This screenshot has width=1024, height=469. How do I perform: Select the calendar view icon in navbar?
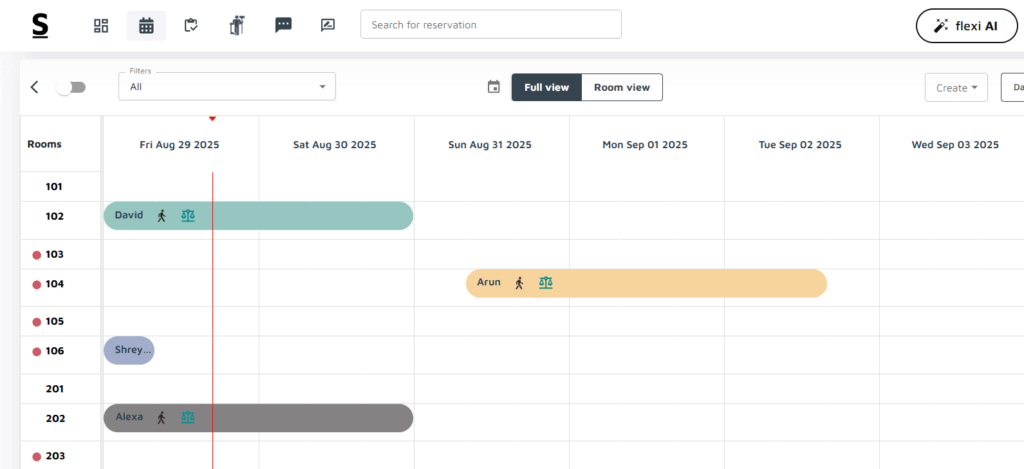[146, 26]
